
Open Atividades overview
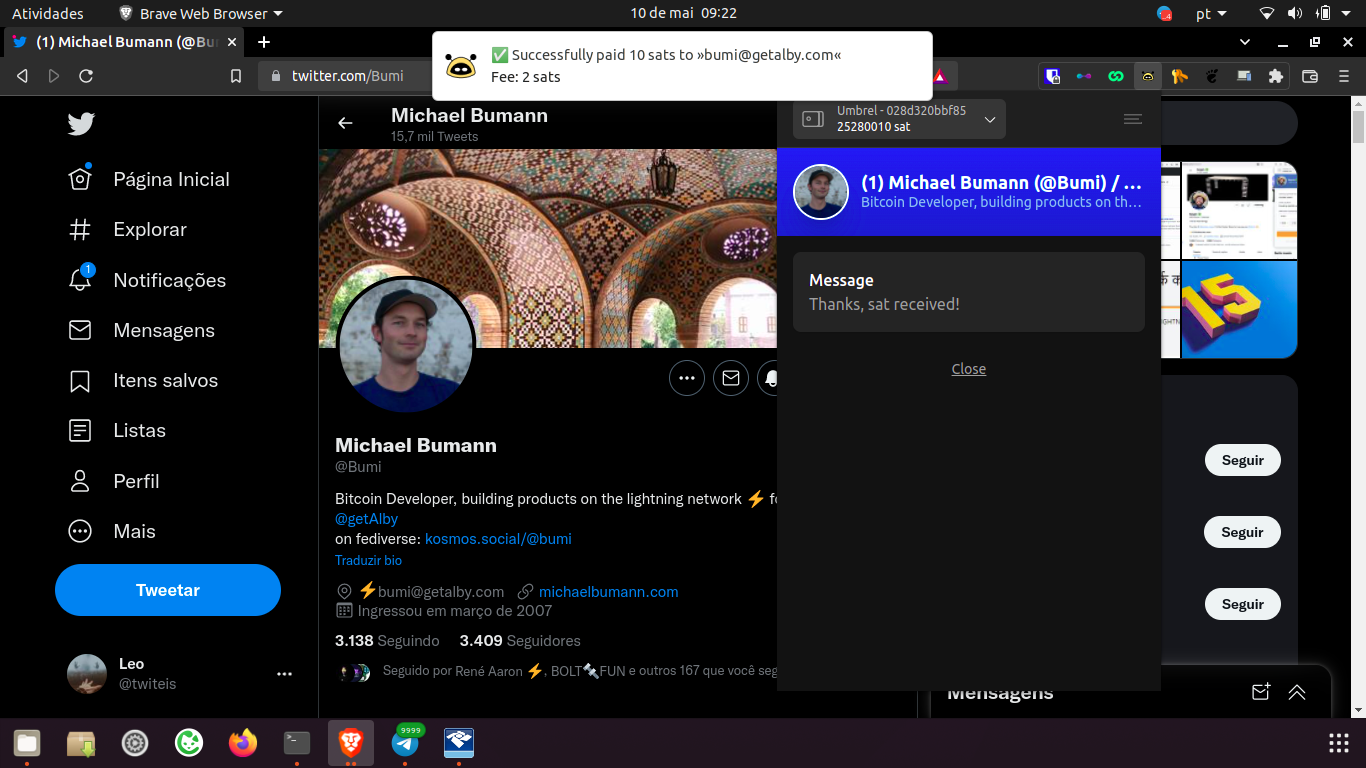[x=48, y=14]
